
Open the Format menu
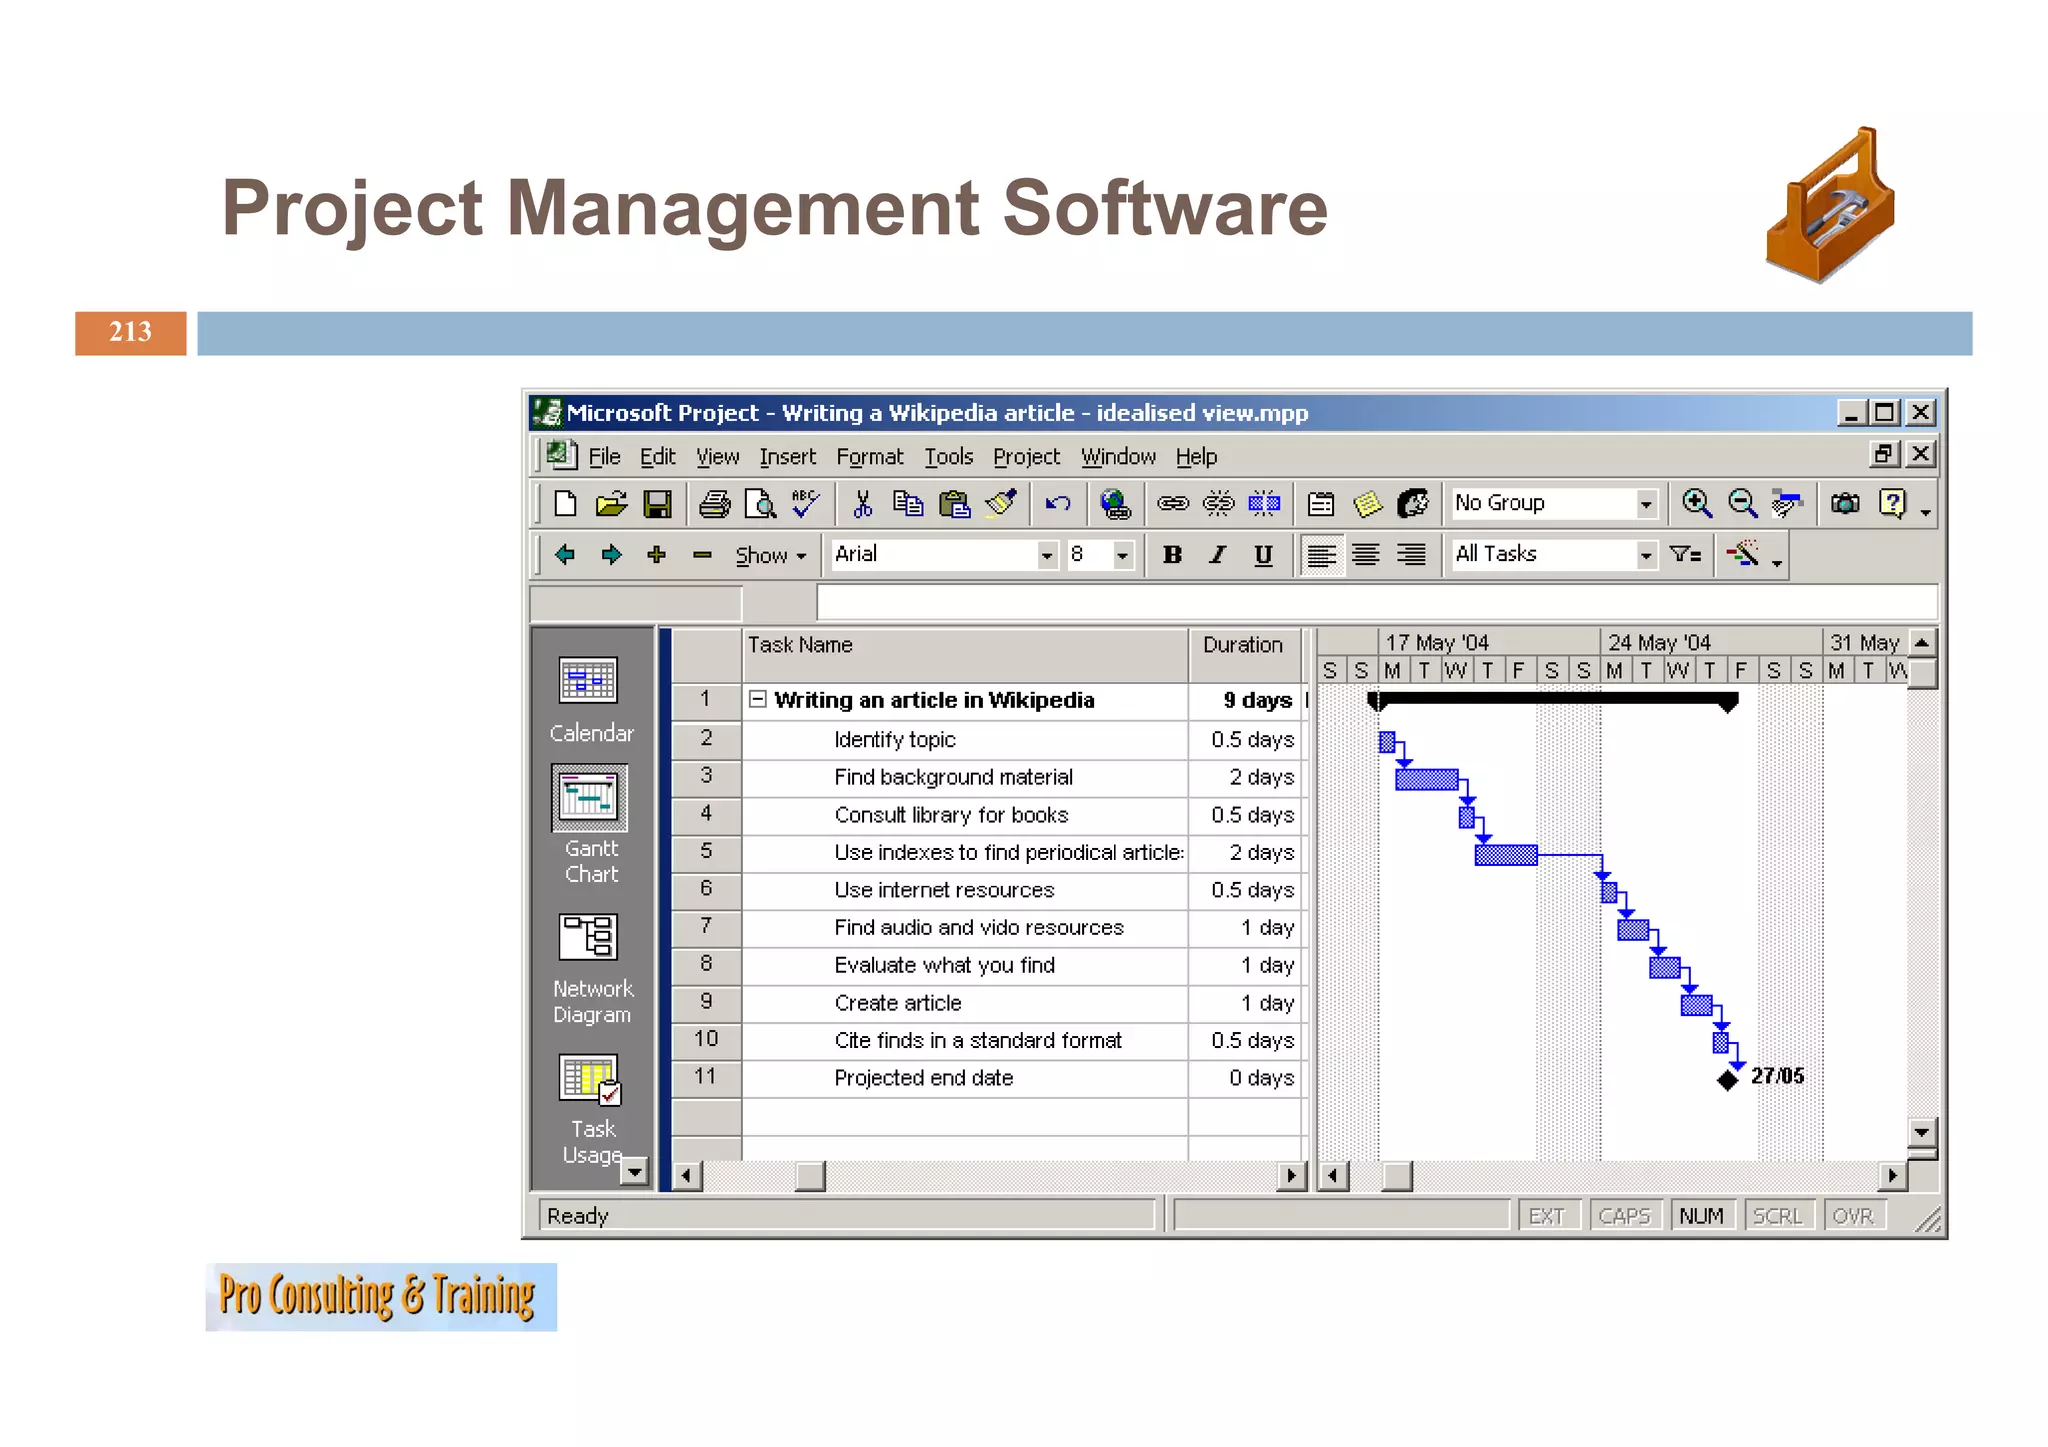869,457
